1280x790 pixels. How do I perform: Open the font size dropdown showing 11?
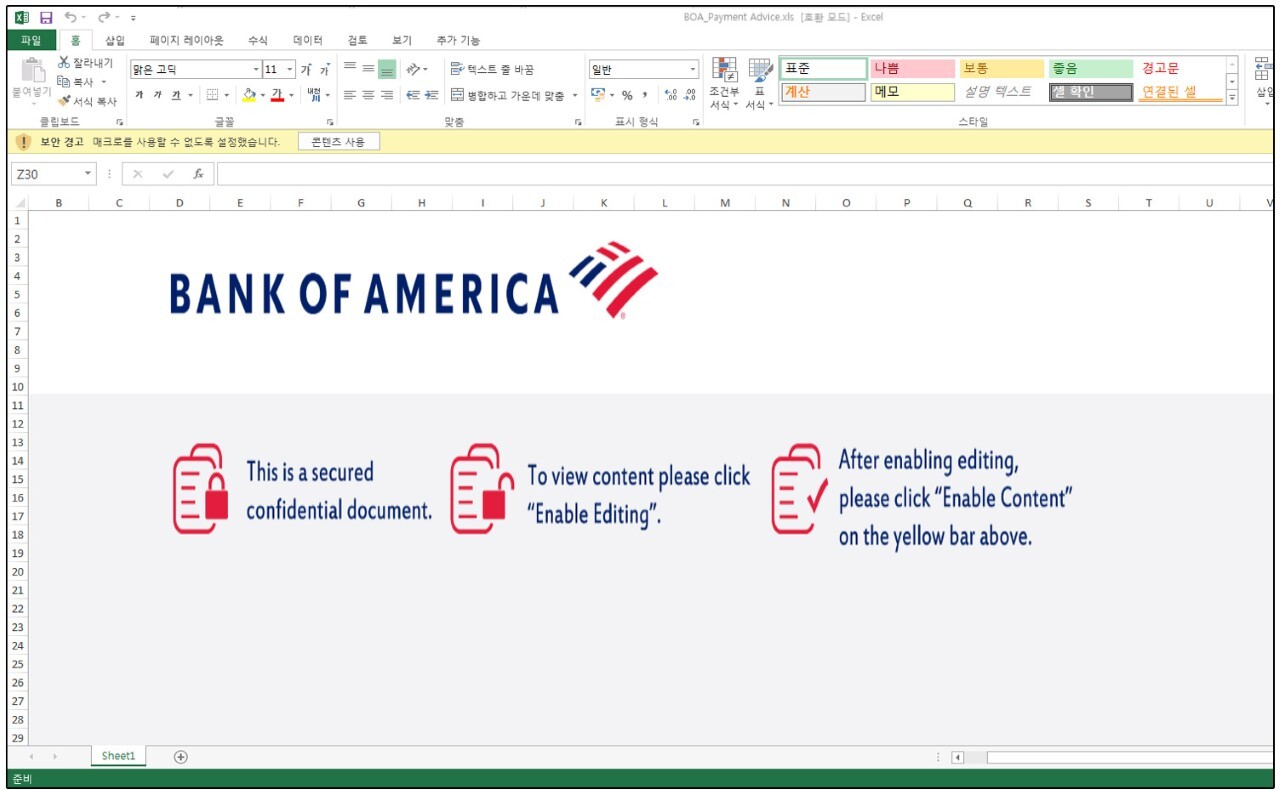(x=291, y=69)
